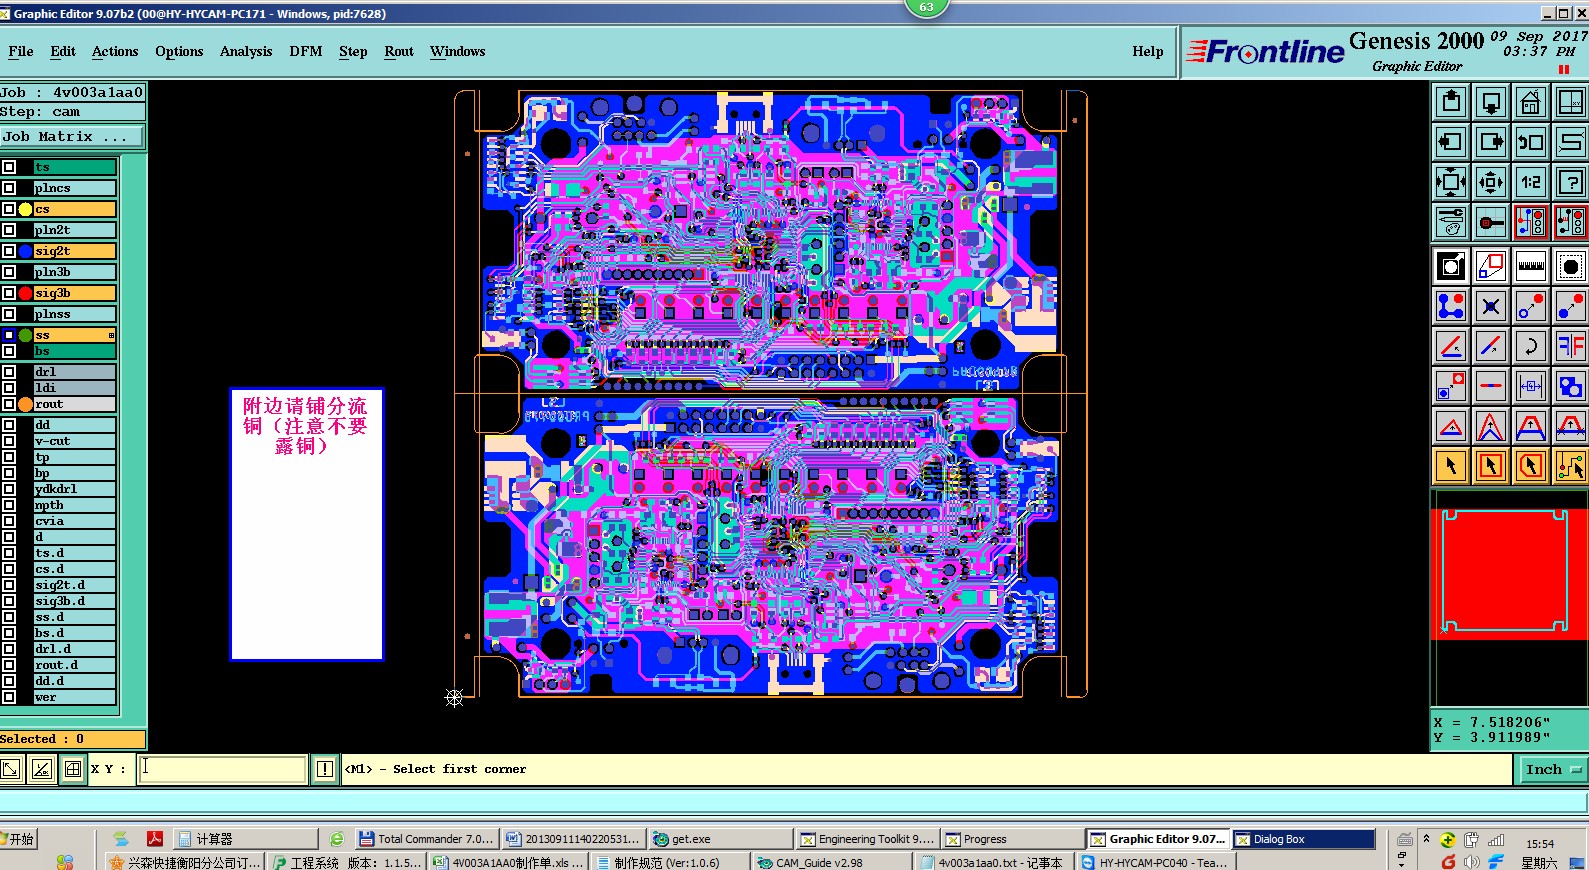The width and height of the screenshot is (1589, 870).
Task: Click the blue-red connected nodes icon
Action: point(1451,306)
